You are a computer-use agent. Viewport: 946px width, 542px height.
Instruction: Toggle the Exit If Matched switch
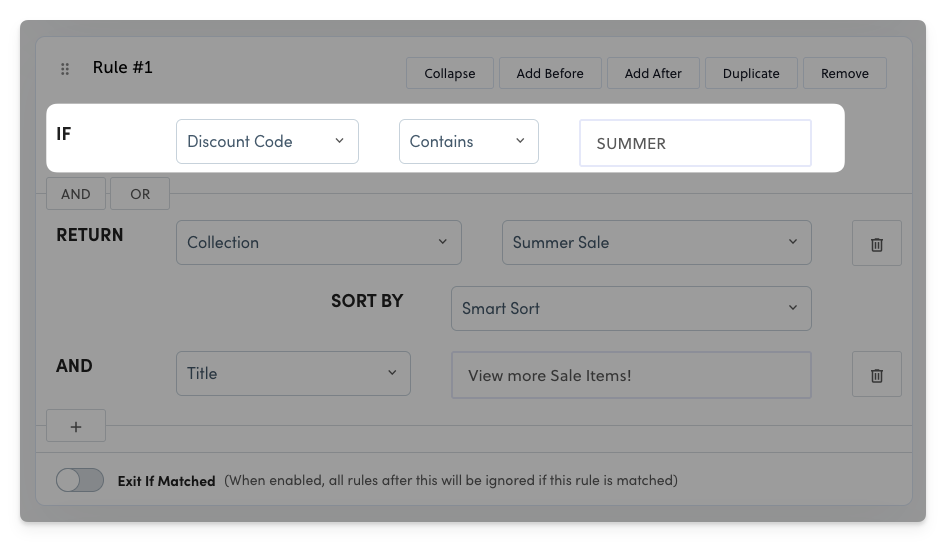tap(80, 480)
